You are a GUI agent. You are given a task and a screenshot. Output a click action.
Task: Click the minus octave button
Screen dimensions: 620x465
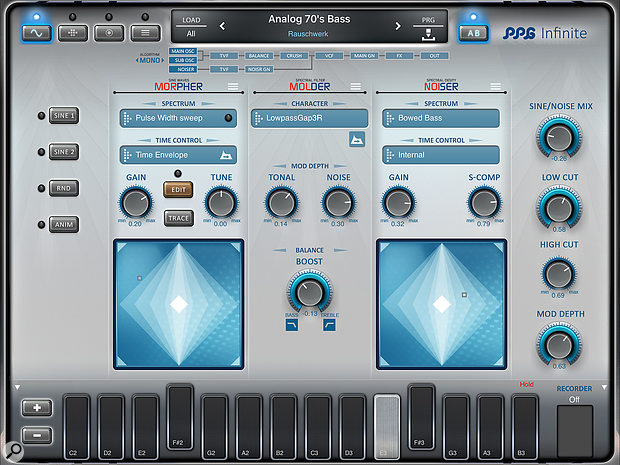point(37,435)
